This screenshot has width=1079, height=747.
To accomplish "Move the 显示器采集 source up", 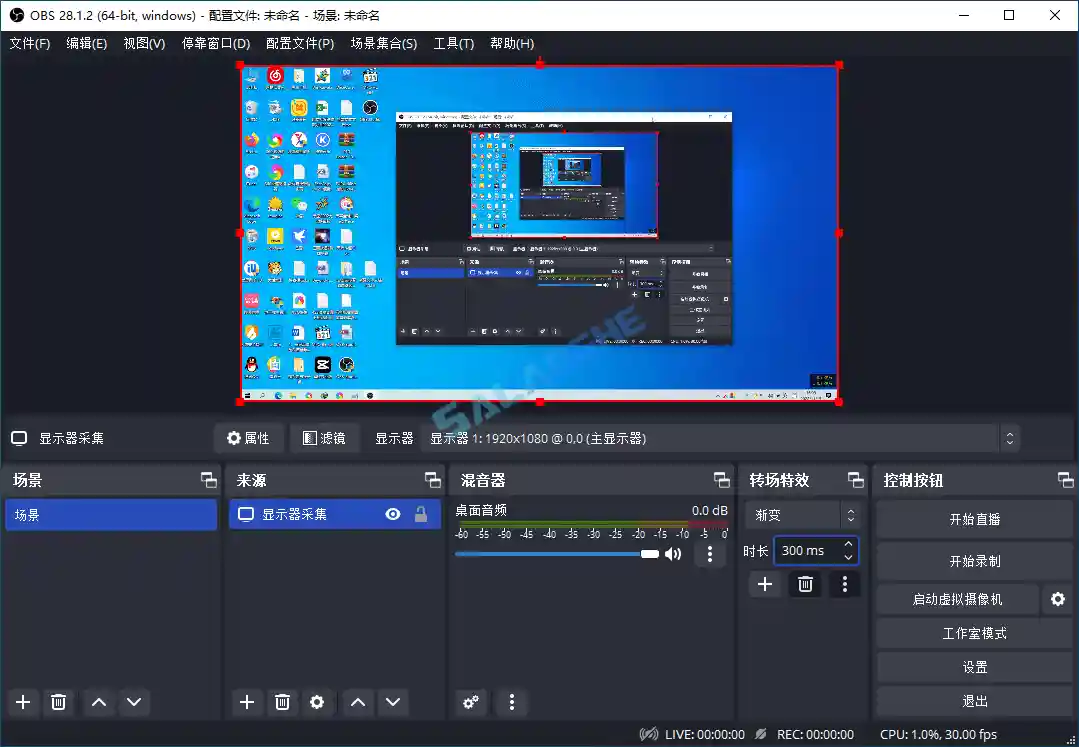I will click(357, 702).
